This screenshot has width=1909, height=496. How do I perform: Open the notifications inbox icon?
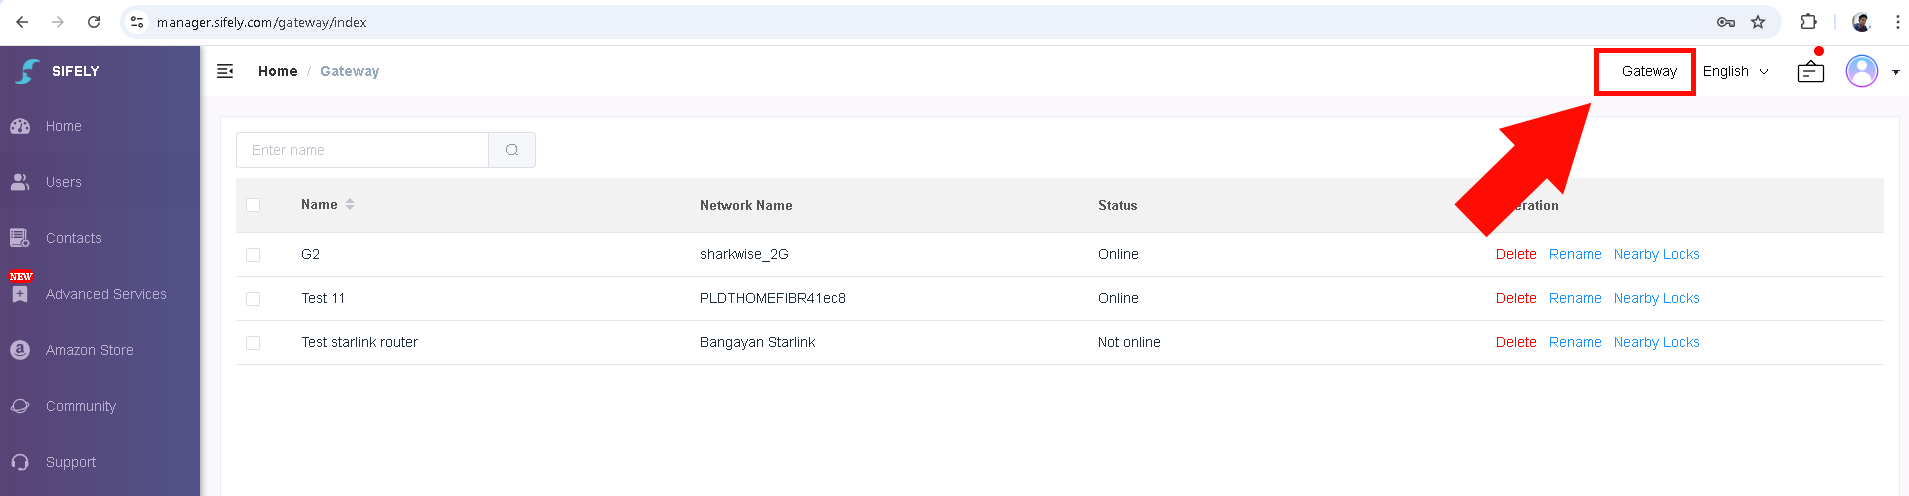pyautogui.click(x=1811, y=72)
